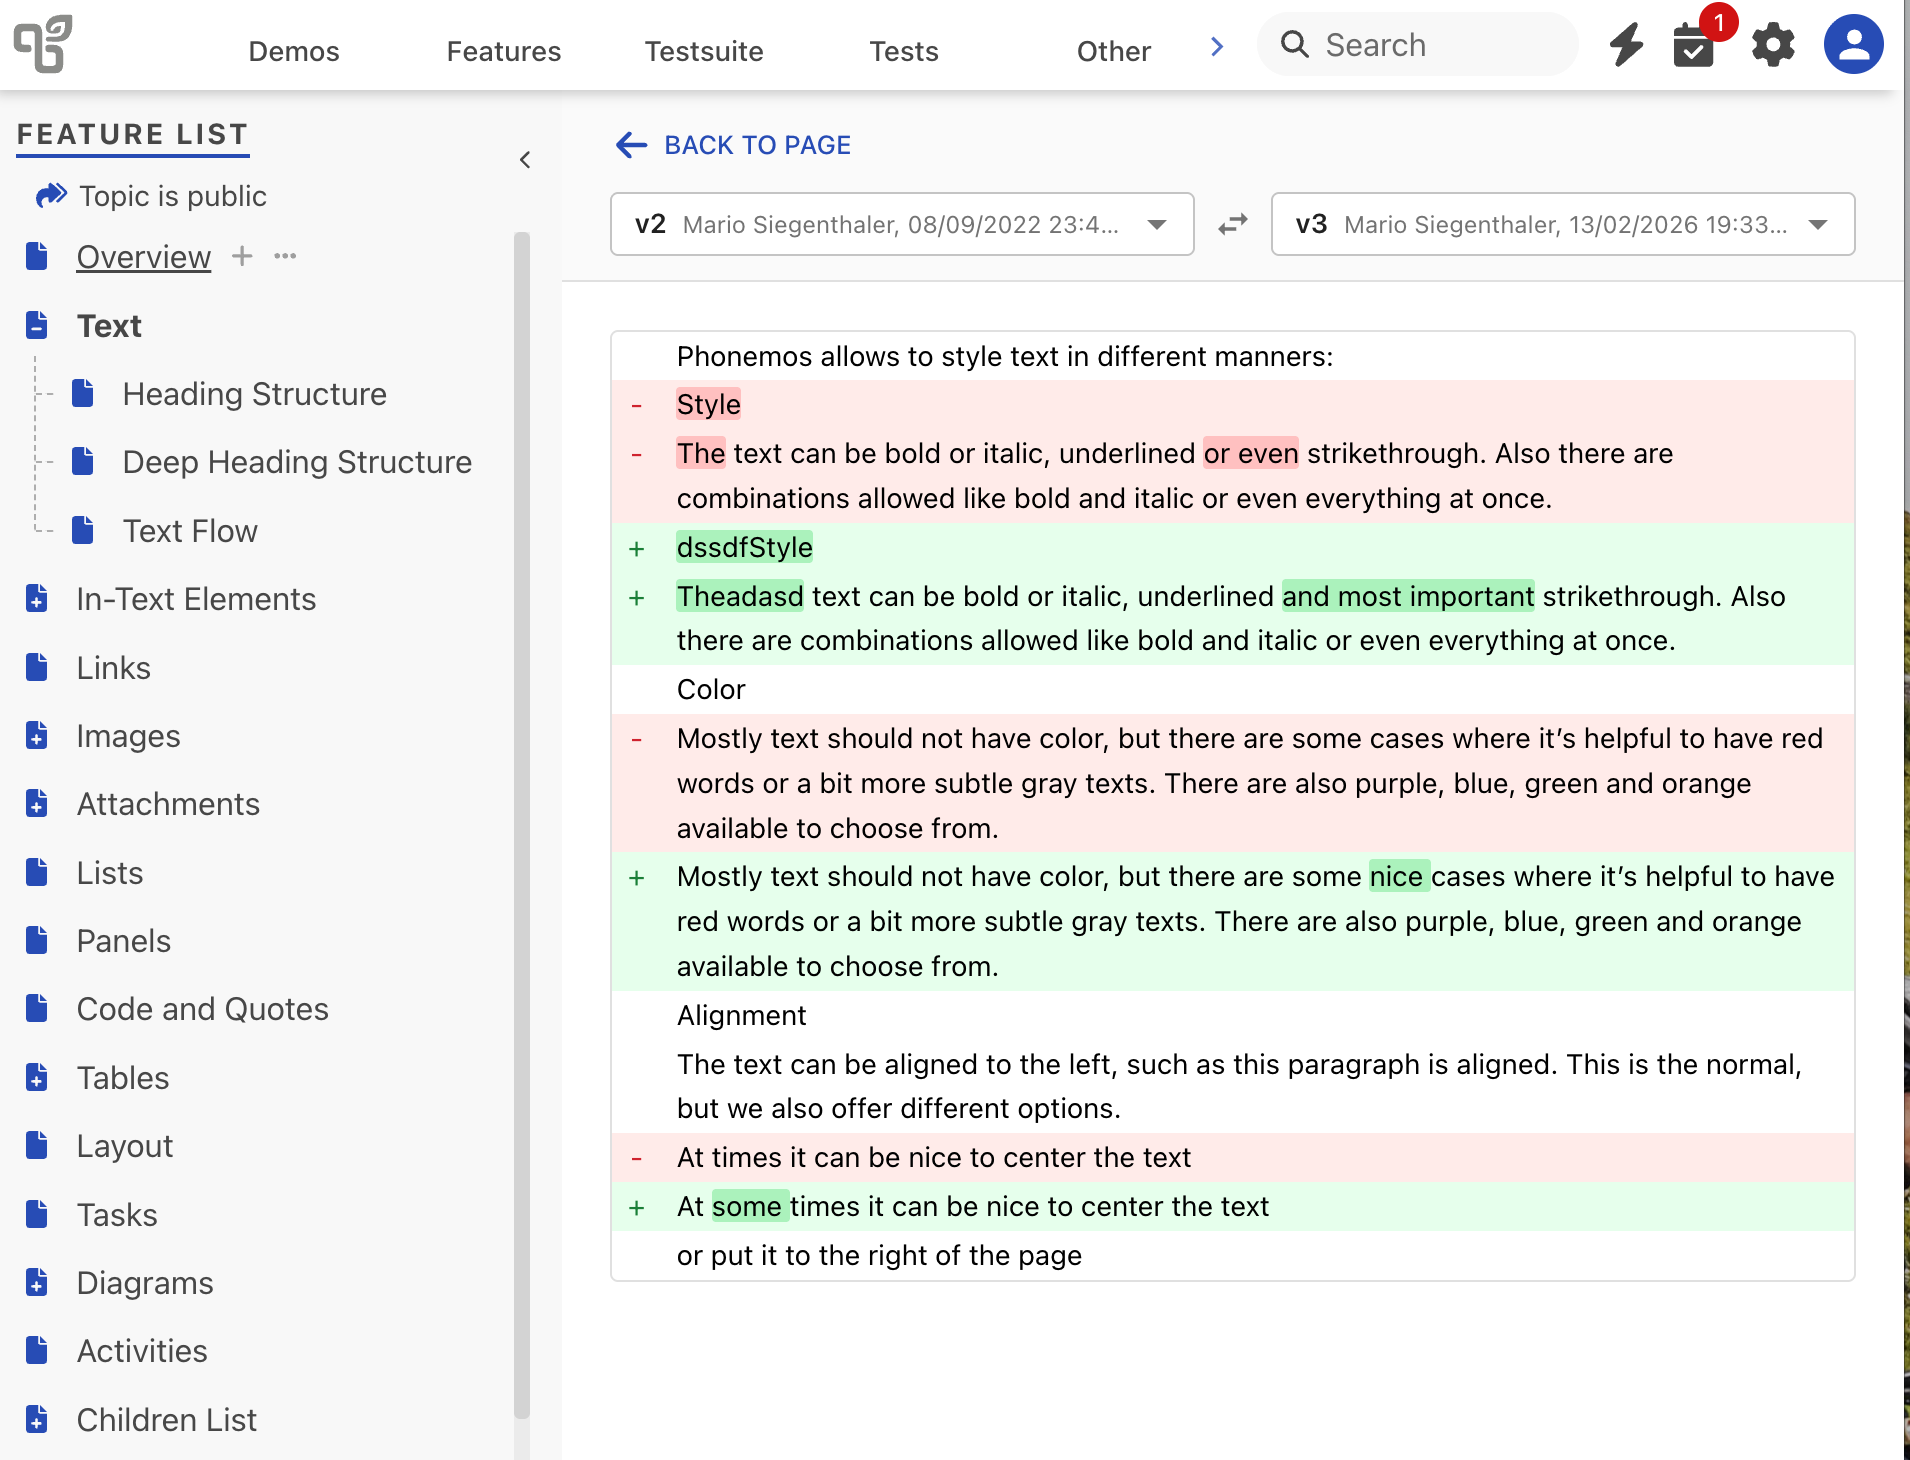Image resolution: width=1910 pixels, height=1460 pixels.
Task: Open the user profile avatar
Action: [x=1853, y=45]
